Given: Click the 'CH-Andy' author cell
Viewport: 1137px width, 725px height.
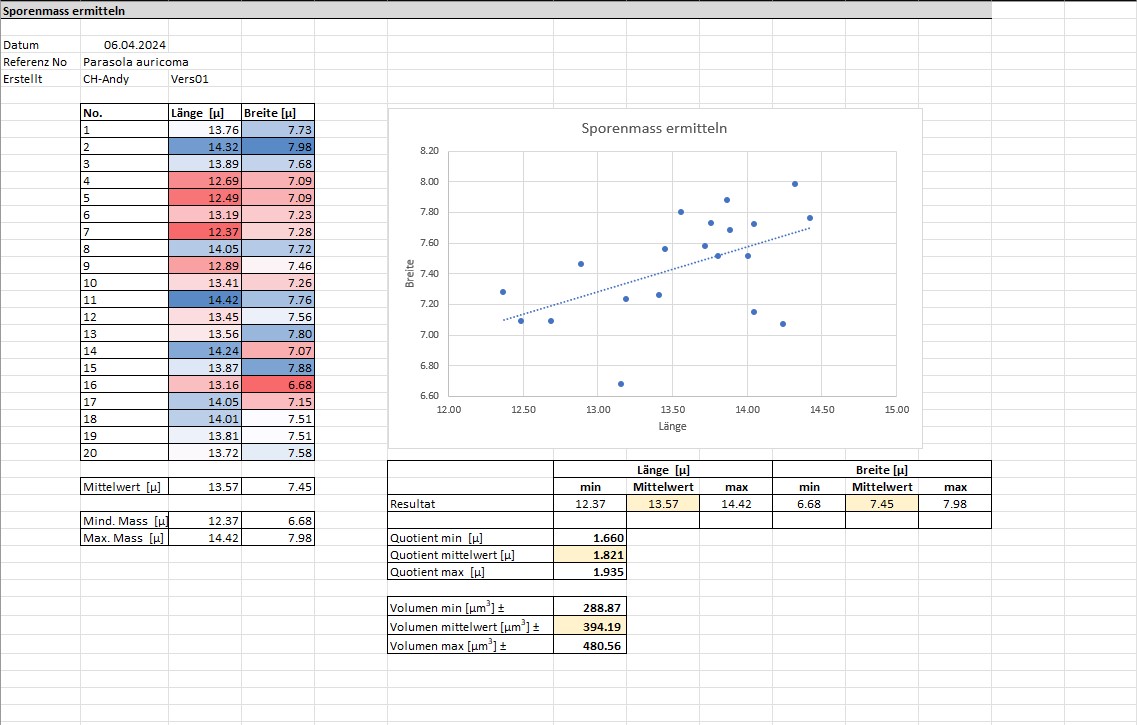Looking at the screenshot, I should click(107, 79).
